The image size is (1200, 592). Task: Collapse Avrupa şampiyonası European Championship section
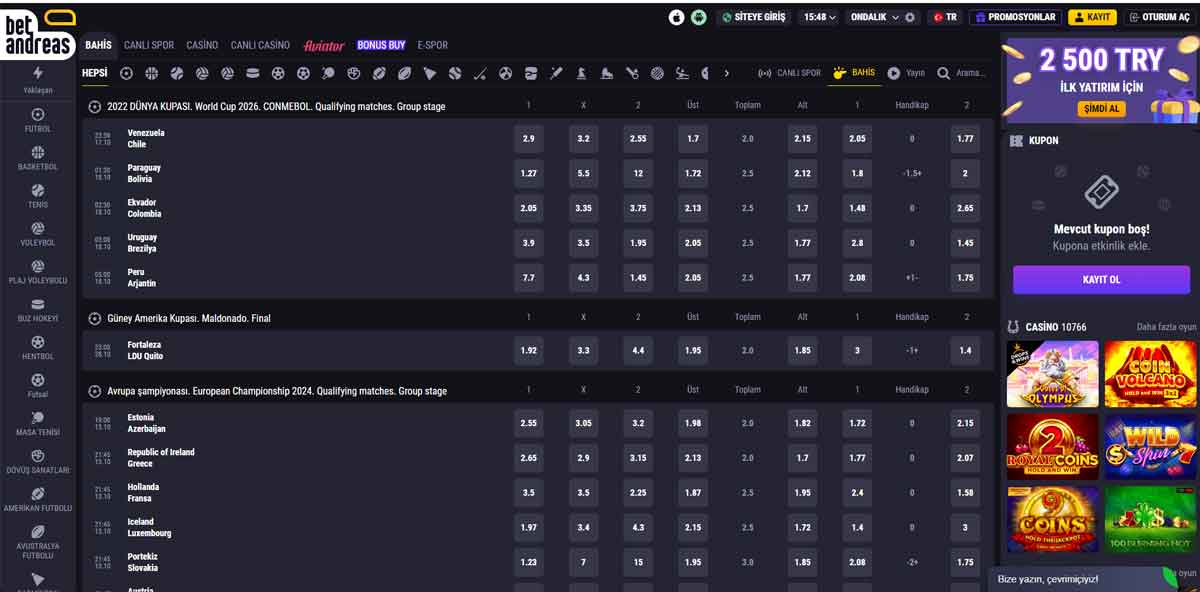point(94,391)
